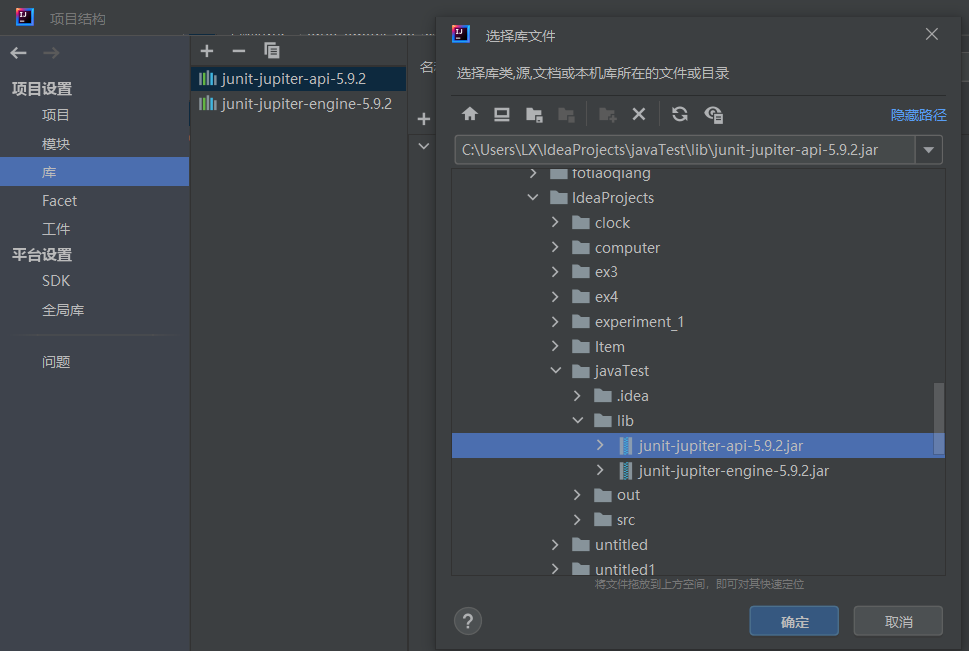
Task: Add a new library with plus icon
Action: coord(207,51)
